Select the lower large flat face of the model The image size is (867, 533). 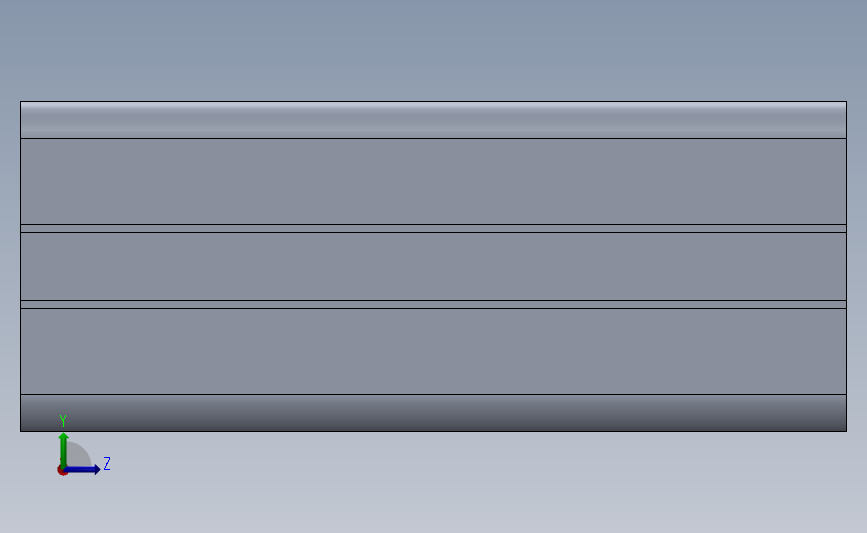tap(434, 351)
